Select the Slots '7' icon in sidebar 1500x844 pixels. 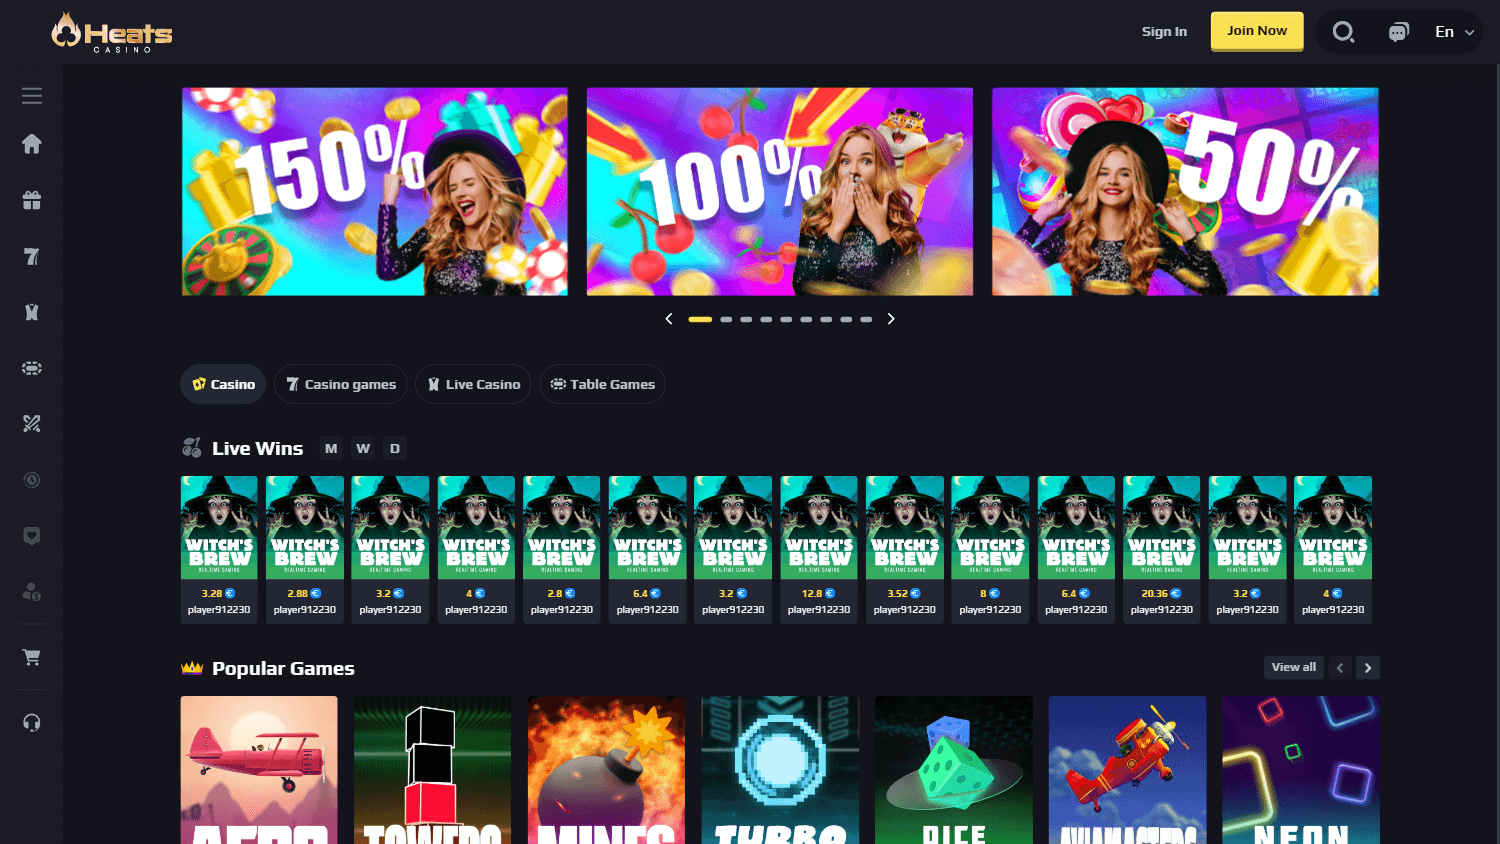pos(31,256)
